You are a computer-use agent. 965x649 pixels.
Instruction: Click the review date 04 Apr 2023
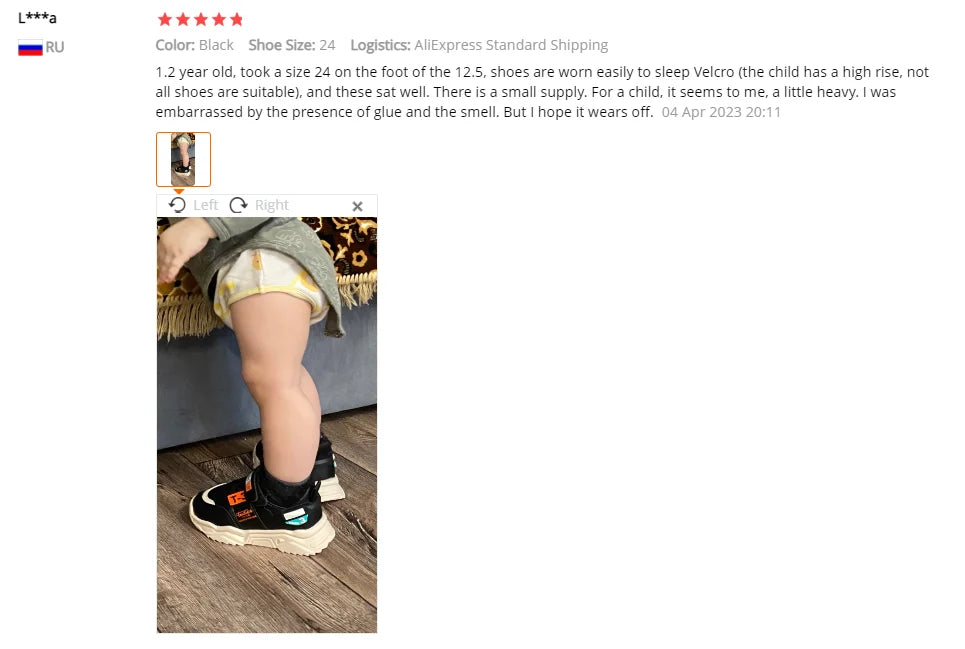(x=702, y=112)
